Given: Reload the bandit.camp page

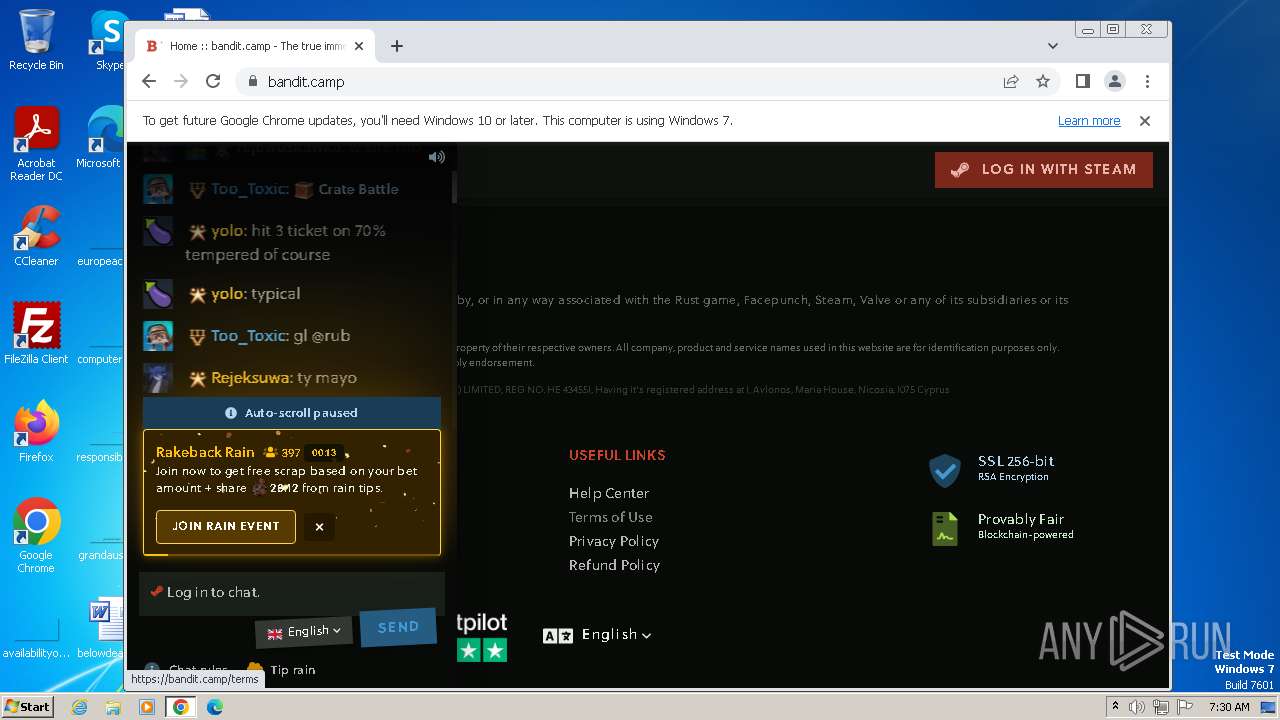Looking at the screenshot, I should tap(213, 82).
